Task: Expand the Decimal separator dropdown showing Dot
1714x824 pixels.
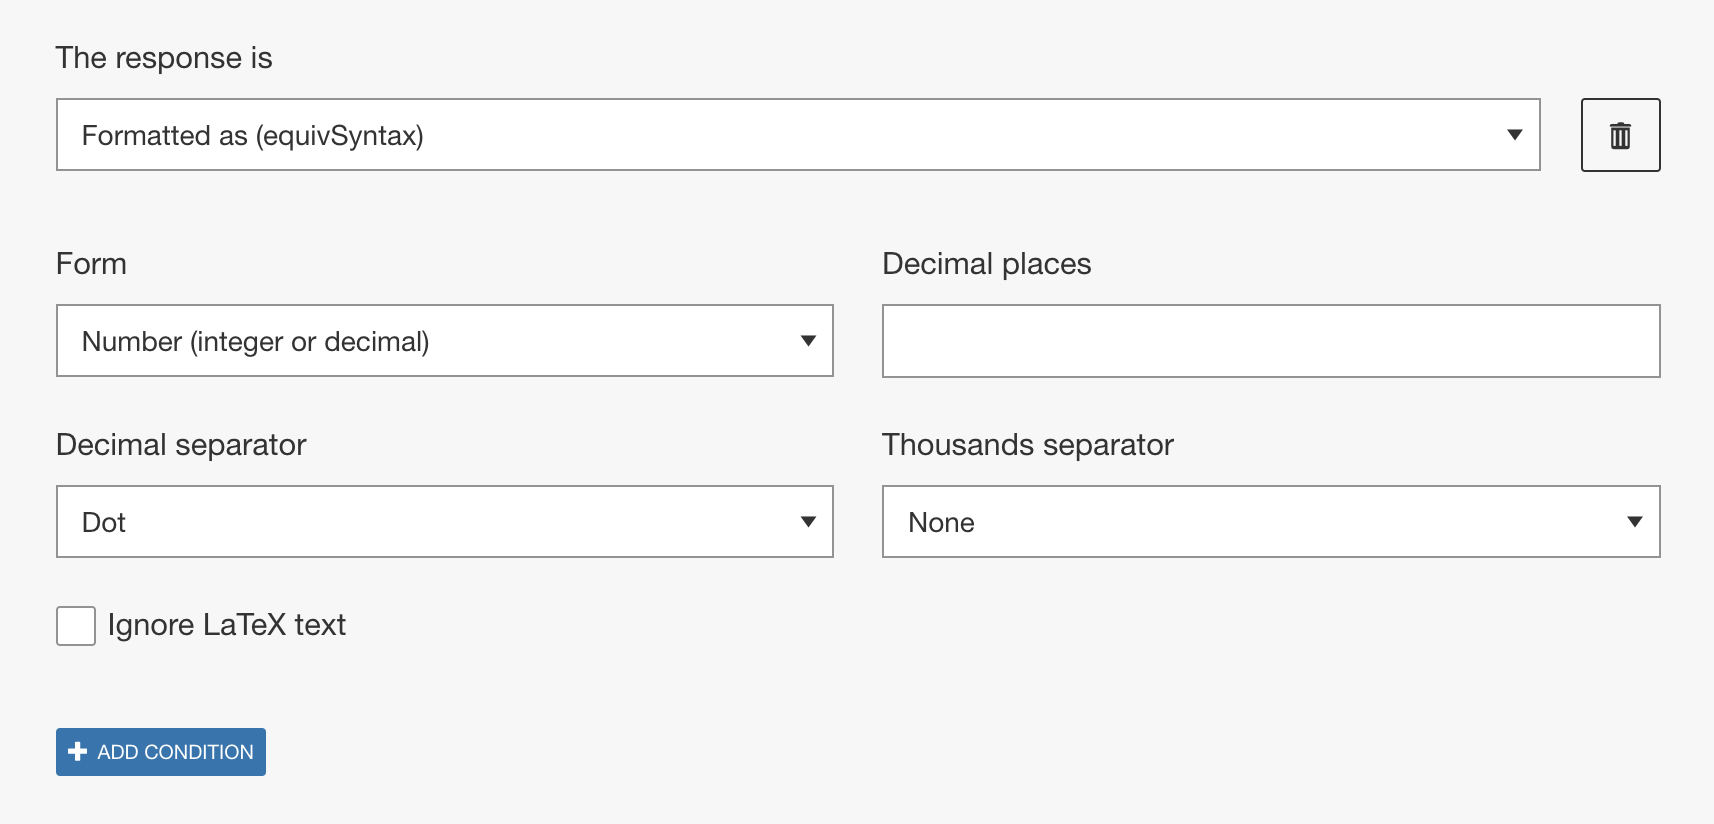Action: pos(445,522)
